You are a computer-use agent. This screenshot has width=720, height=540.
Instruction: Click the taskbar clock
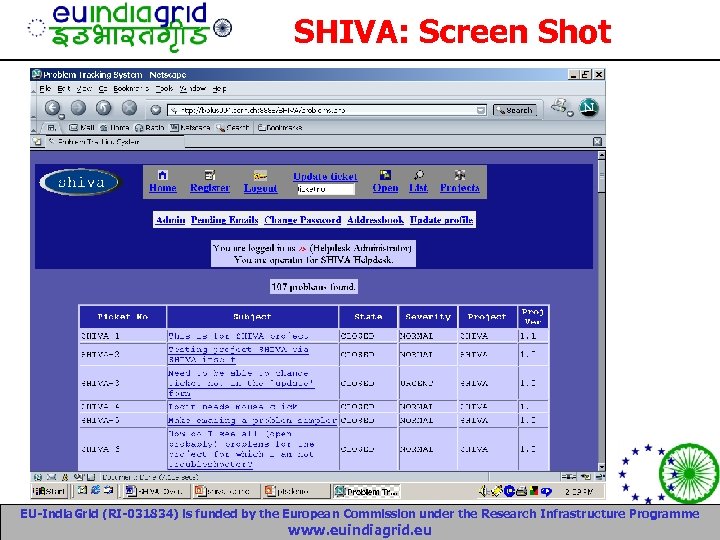coord(579,492)
